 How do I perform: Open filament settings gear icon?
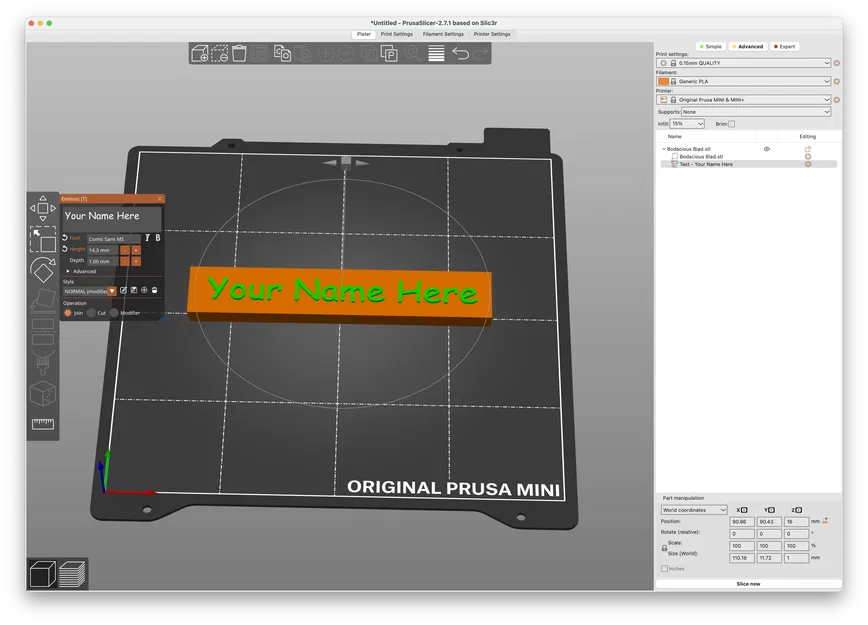click(836, 81)
